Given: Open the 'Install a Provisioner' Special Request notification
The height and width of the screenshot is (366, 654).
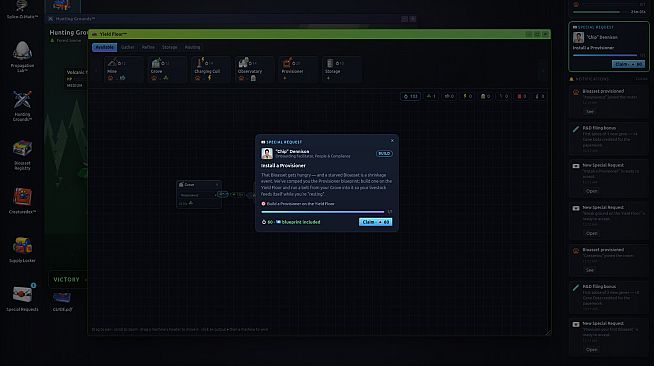Looking at the screenshot, I should click(591, 191).
